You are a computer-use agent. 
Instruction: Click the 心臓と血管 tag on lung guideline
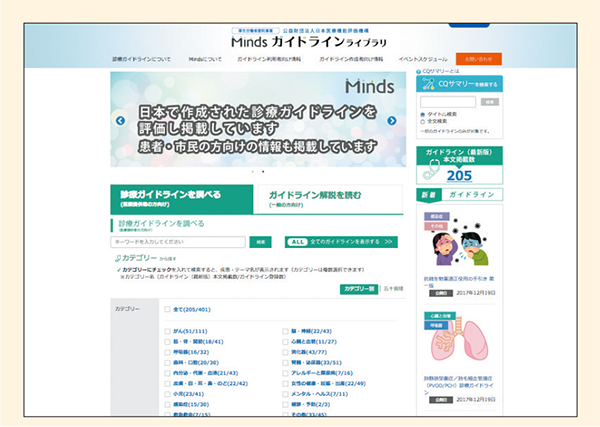click(440, 316)
